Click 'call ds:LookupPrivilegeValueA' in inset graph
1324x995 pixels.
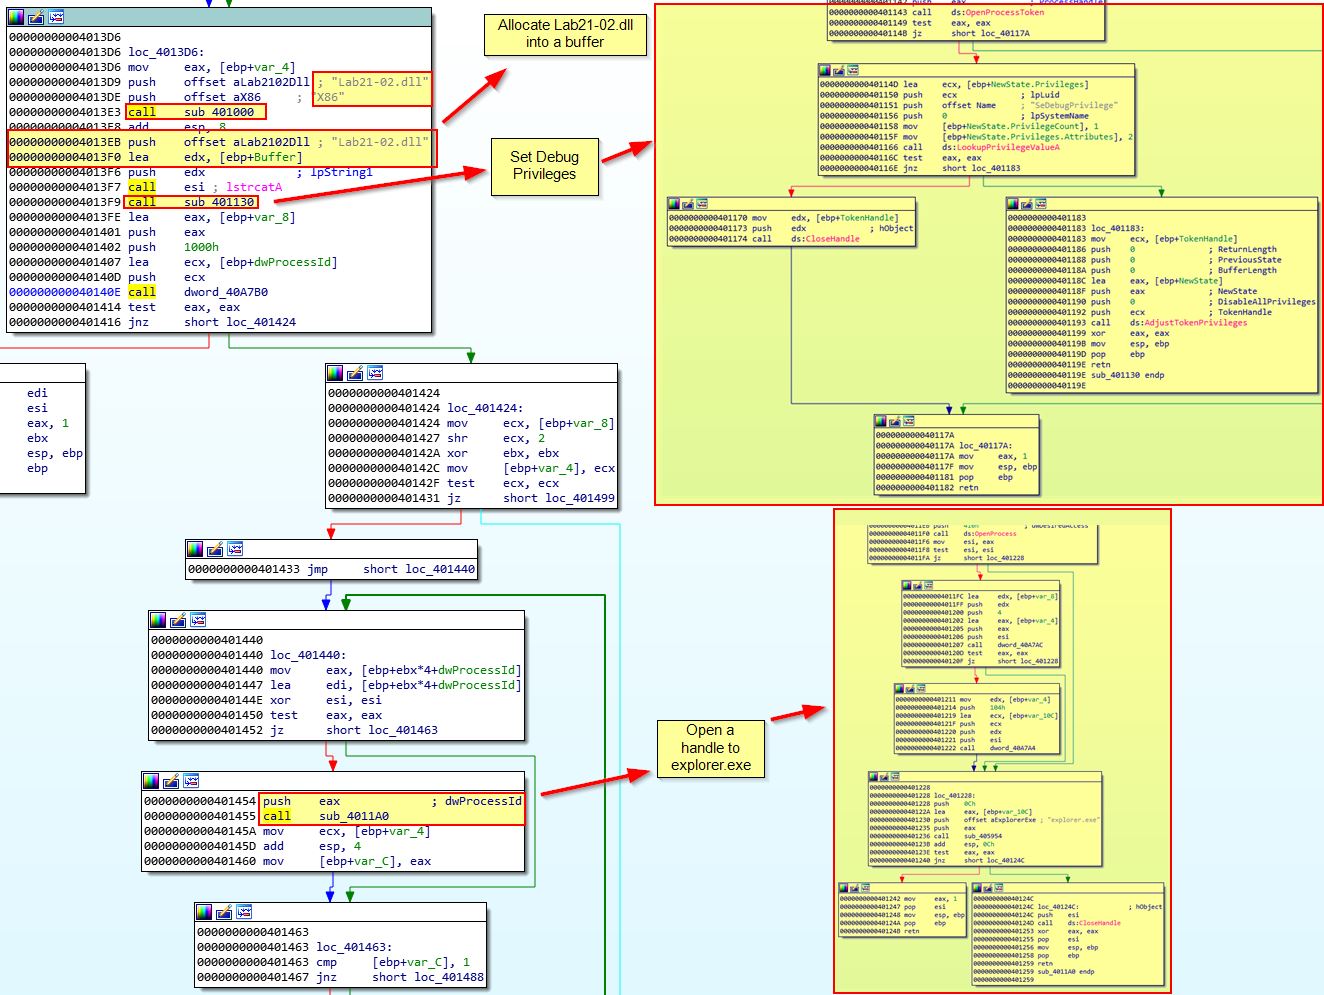(981, 147)
